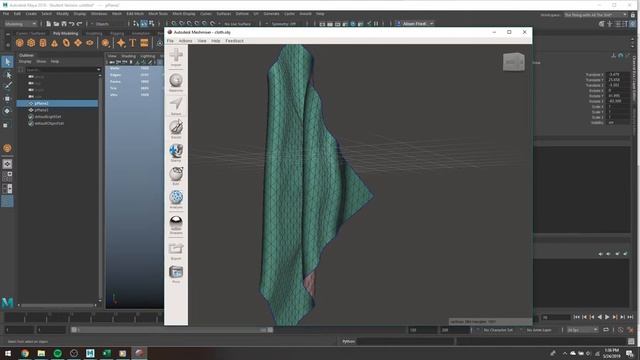640x360 pixels.
Task: Toggle the channel box icon at top right
Action: [633, 24]
